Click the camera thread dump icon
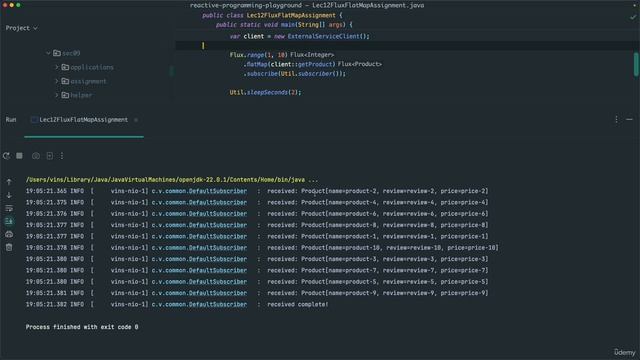 [x=36, y=156]
